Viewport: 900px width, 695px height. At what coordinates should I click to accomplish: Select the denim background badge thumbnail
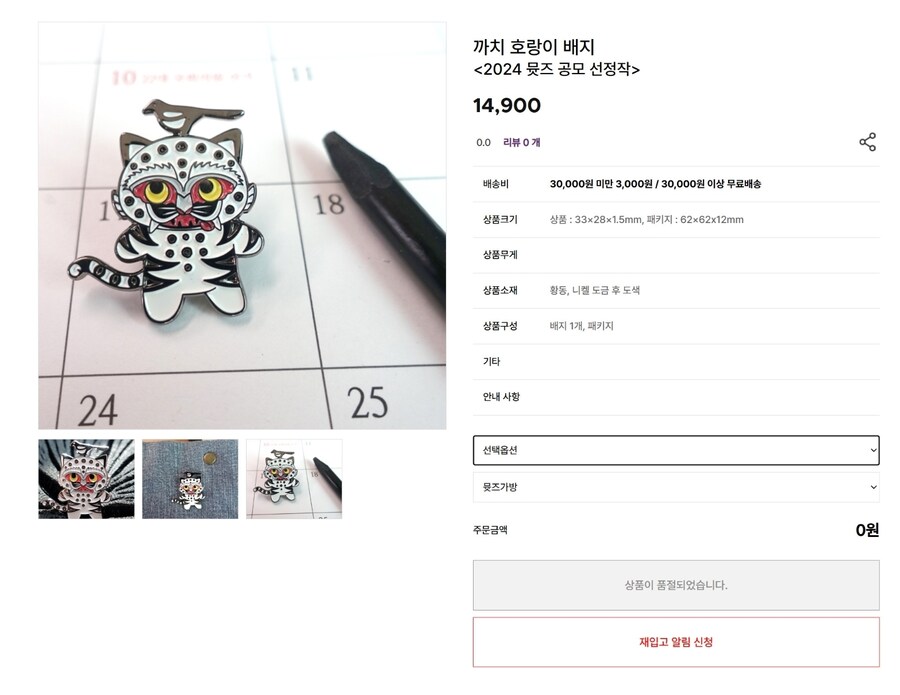pyautogui.click(x=189, y=479)
